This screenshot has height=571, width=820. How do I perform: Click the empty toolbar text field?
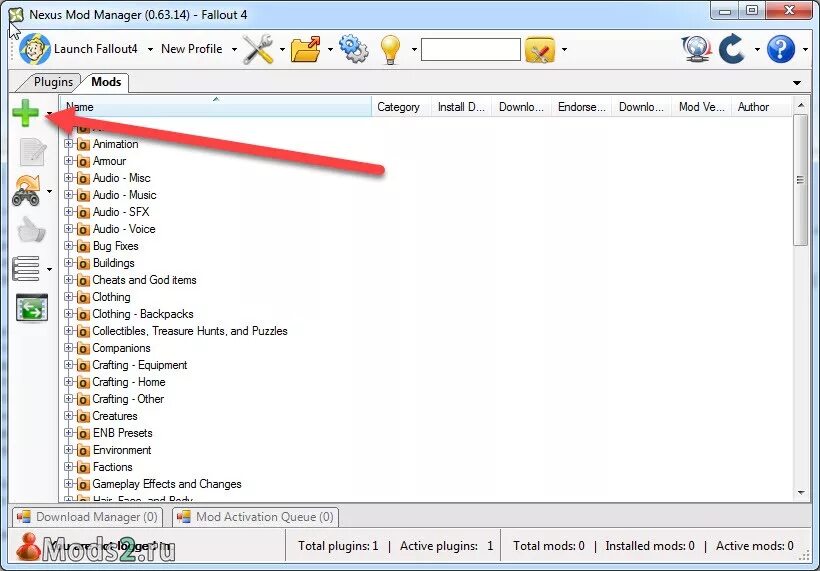pyautogui.click(x=471, y=50)
